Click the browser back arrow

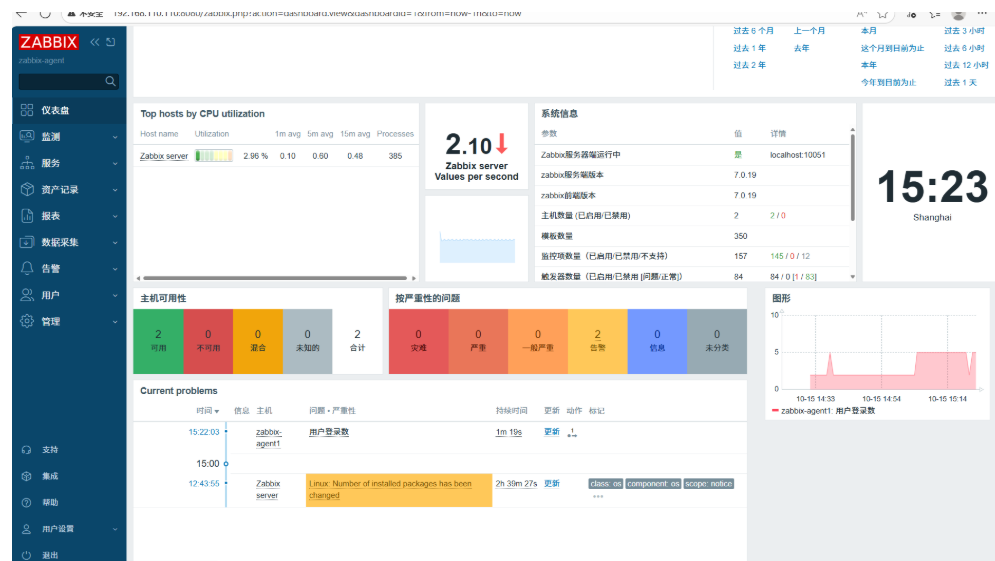click(x=22, y=13)
